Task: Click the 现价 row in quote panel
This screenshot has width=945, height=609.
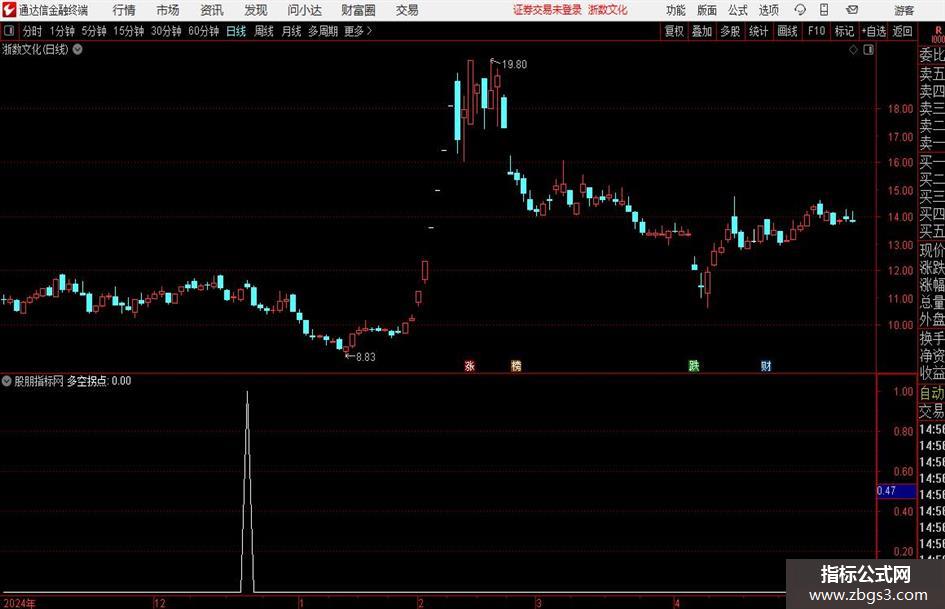Action: (x=932, y=250)
